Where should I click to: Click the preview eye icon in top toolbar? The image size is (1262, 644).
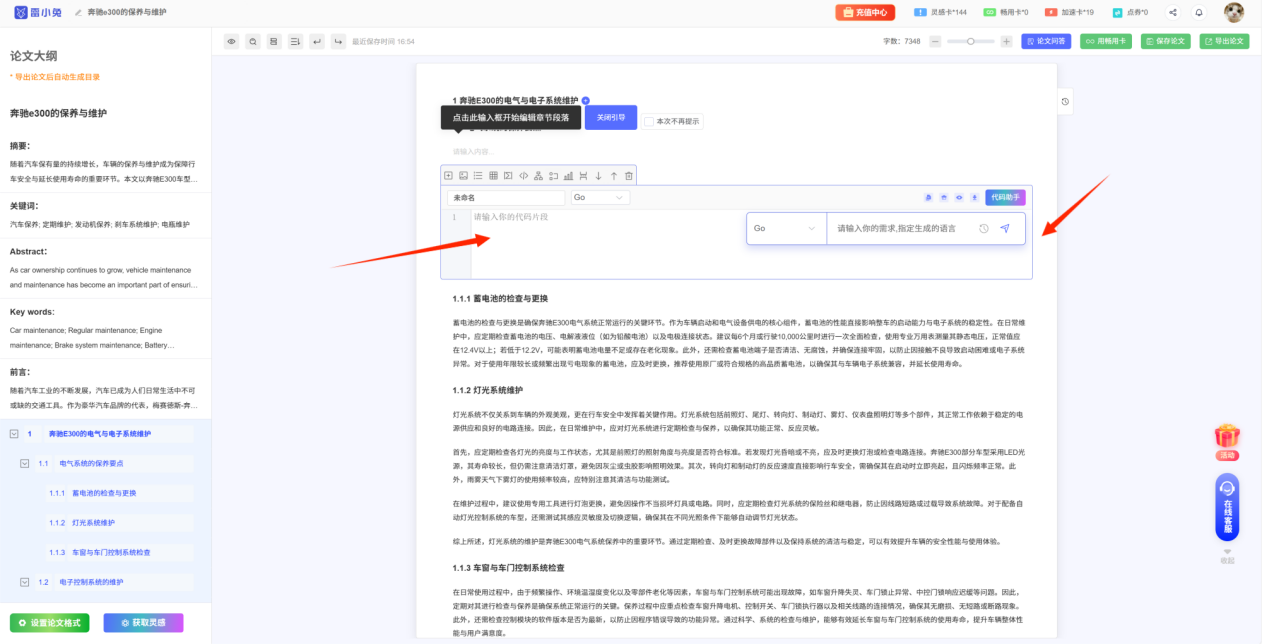[231, 41]
